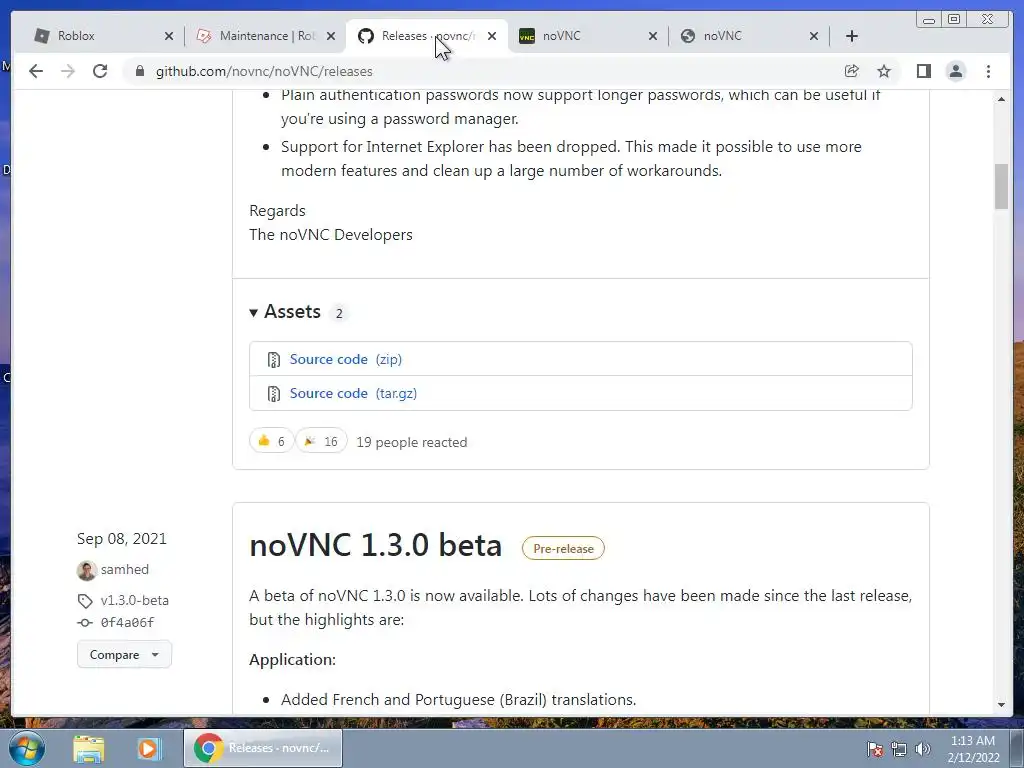Open network status tray icon

[899, 749]
